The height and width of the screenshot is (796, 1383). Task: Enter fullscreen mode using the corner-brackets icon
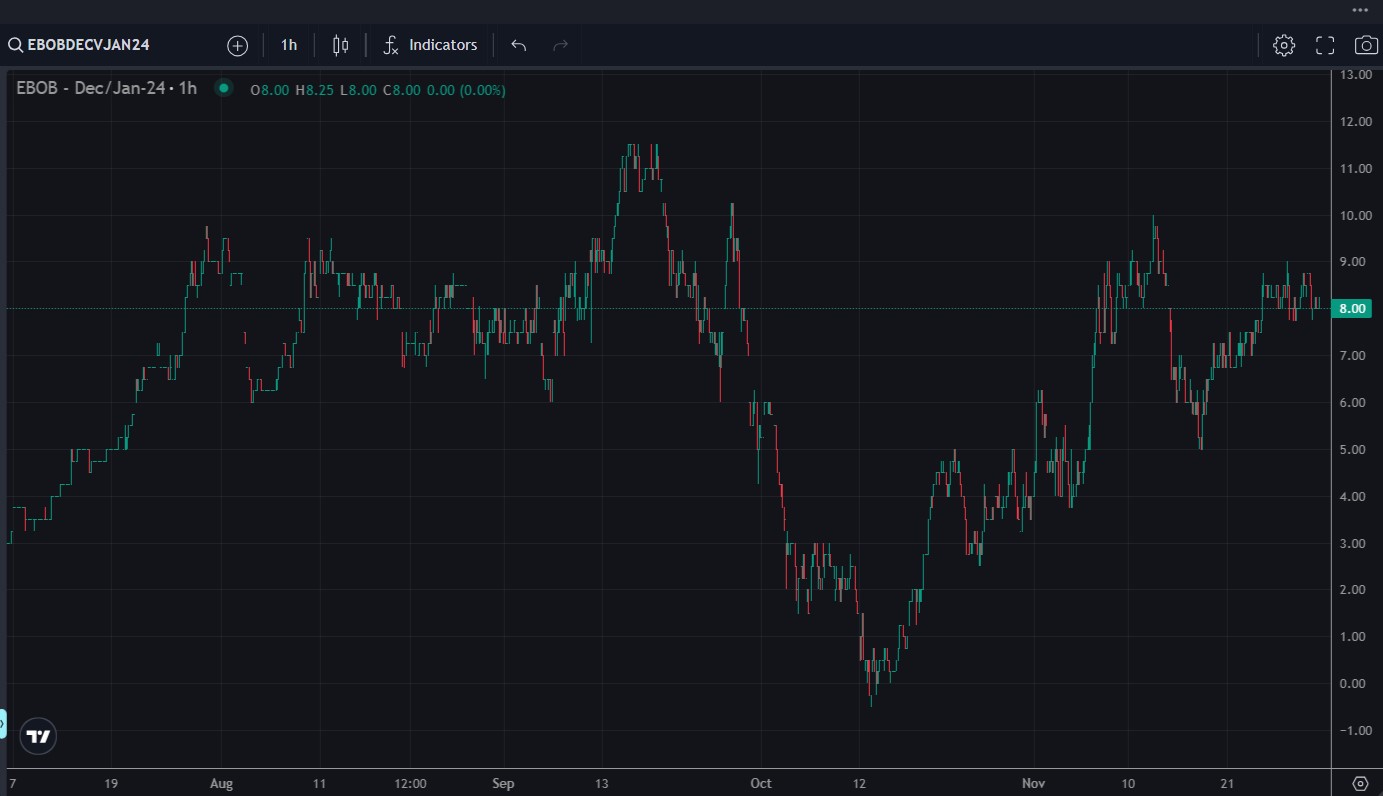tap(1325, 45)
